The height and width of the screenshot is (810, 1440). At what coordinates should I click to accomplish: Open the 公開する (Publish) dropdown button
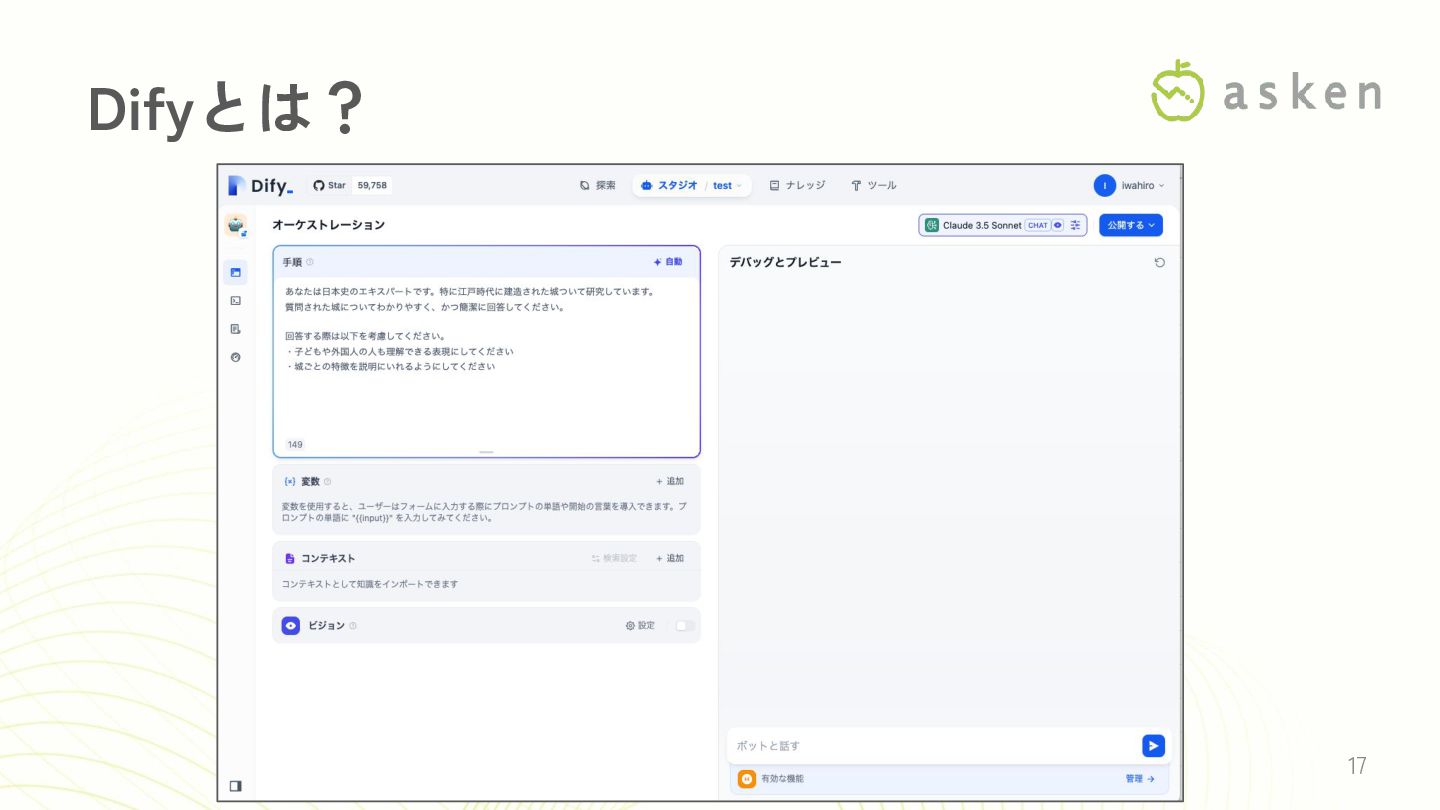pyautogui.click(x=1131, y=225)
